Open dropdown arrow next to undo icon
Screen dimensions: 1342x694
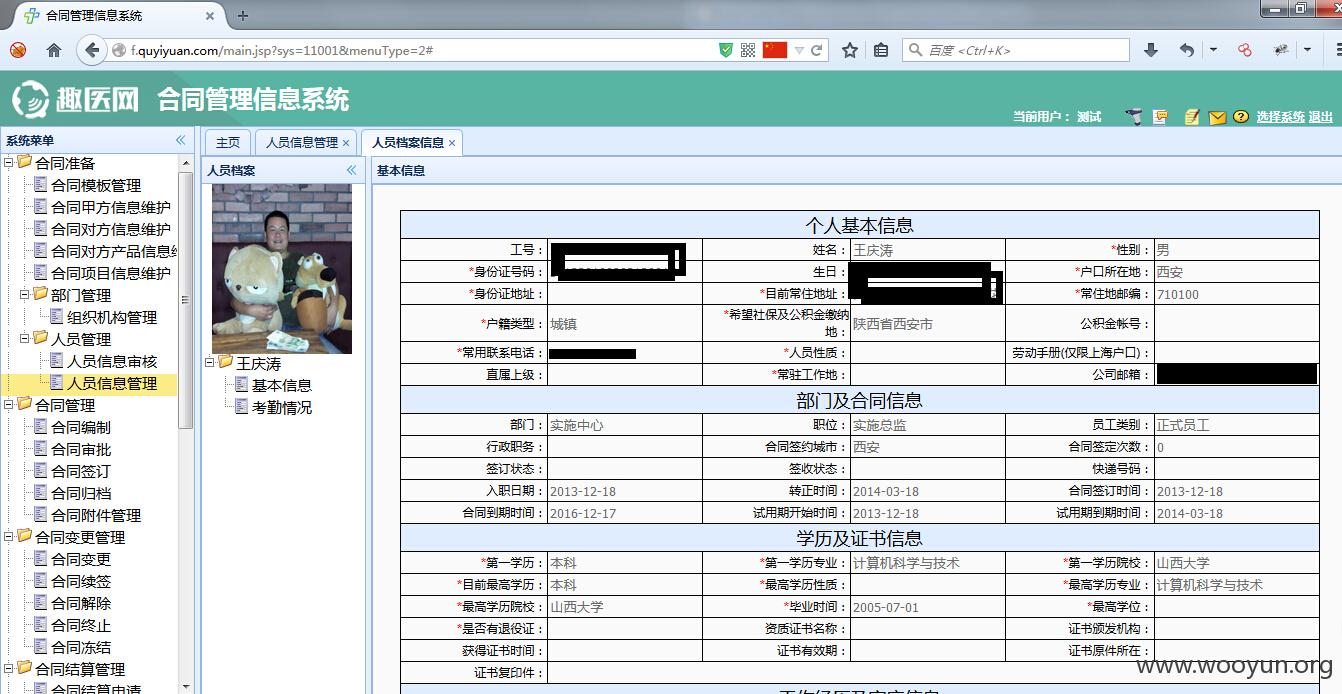(x=1213, y=50)
